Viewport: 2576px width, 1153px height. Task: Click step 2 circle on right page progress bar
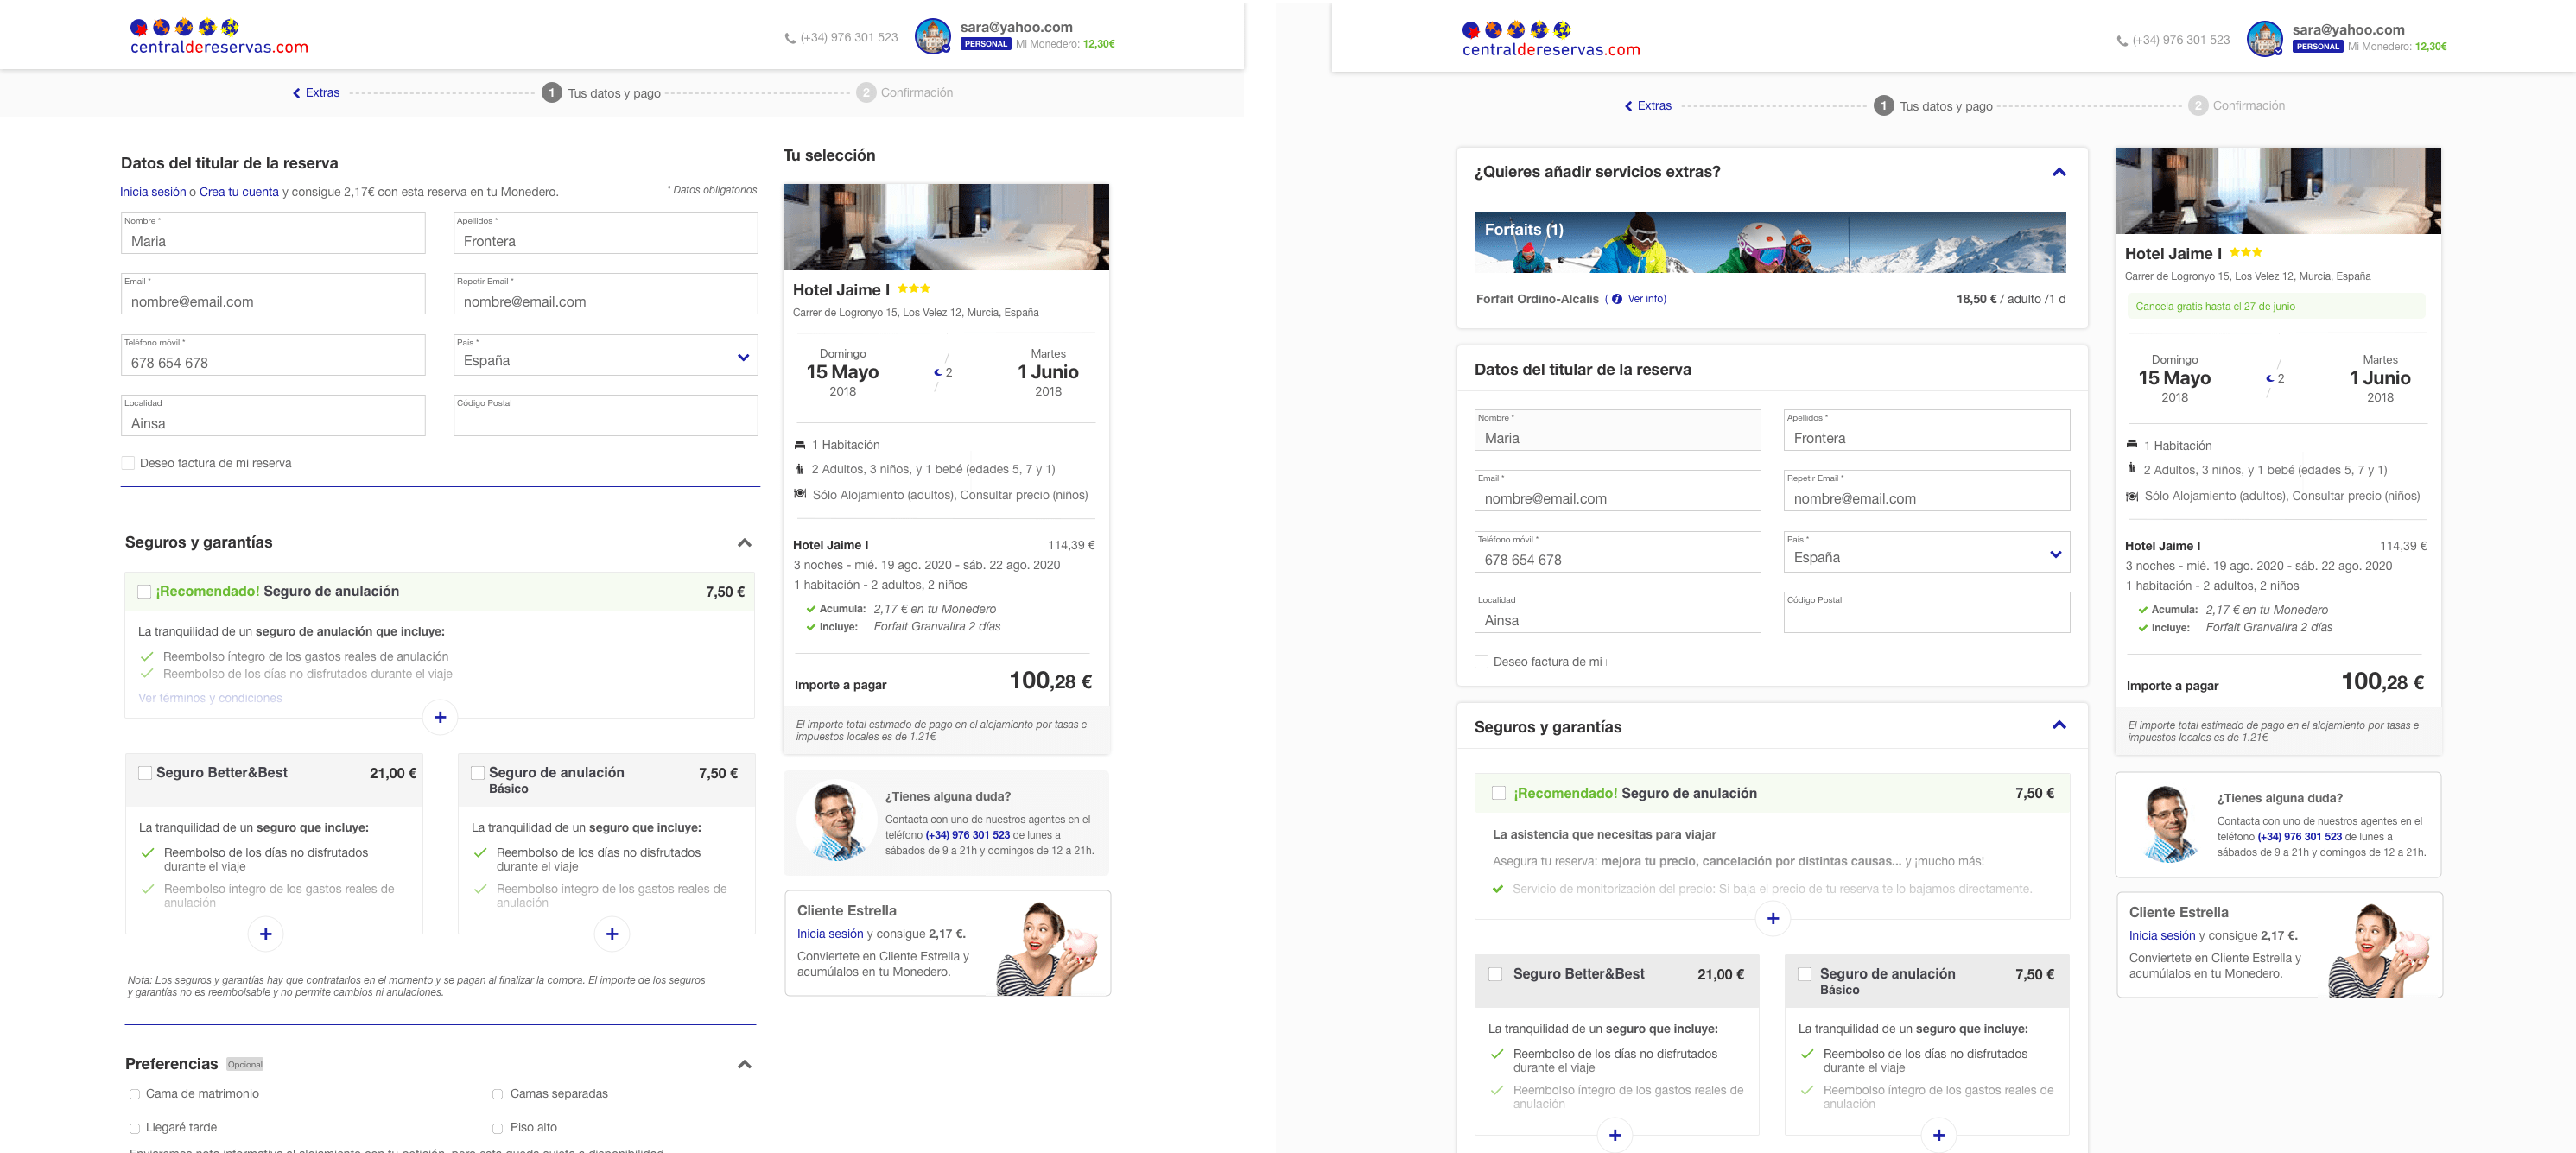pos(2197,106)
